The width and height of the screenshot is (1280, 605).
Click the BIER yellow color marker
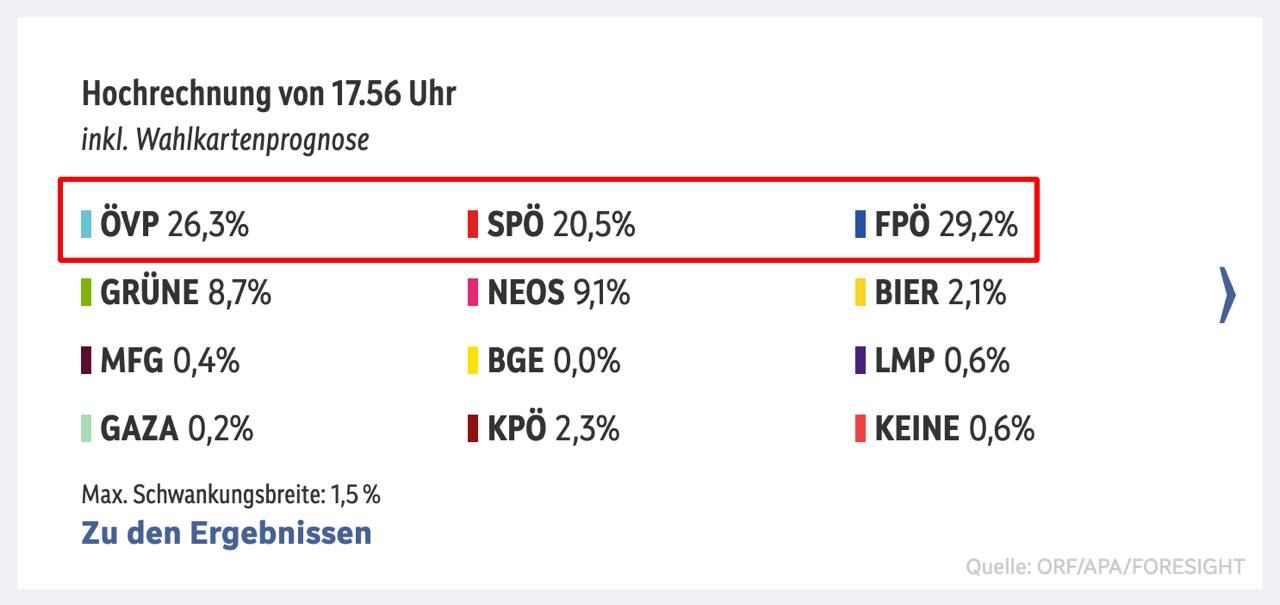860,293
